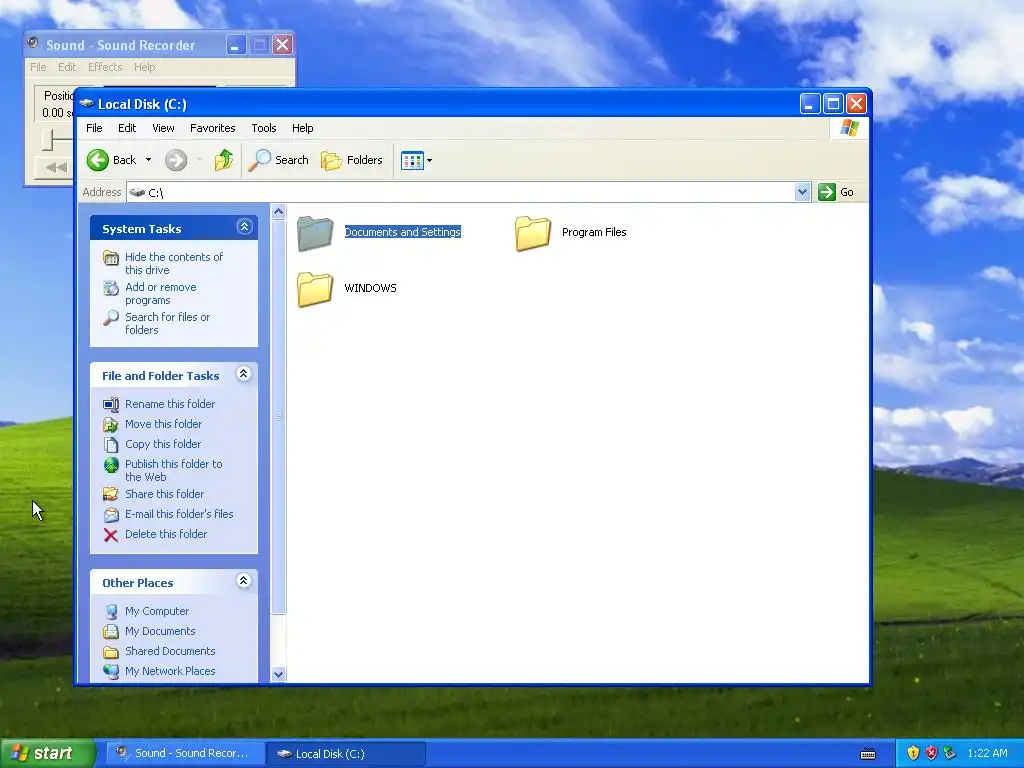The width and height of the screenshot is (1024, 768).
Task: Click Copy this folder link
Action: click(163, 444)
